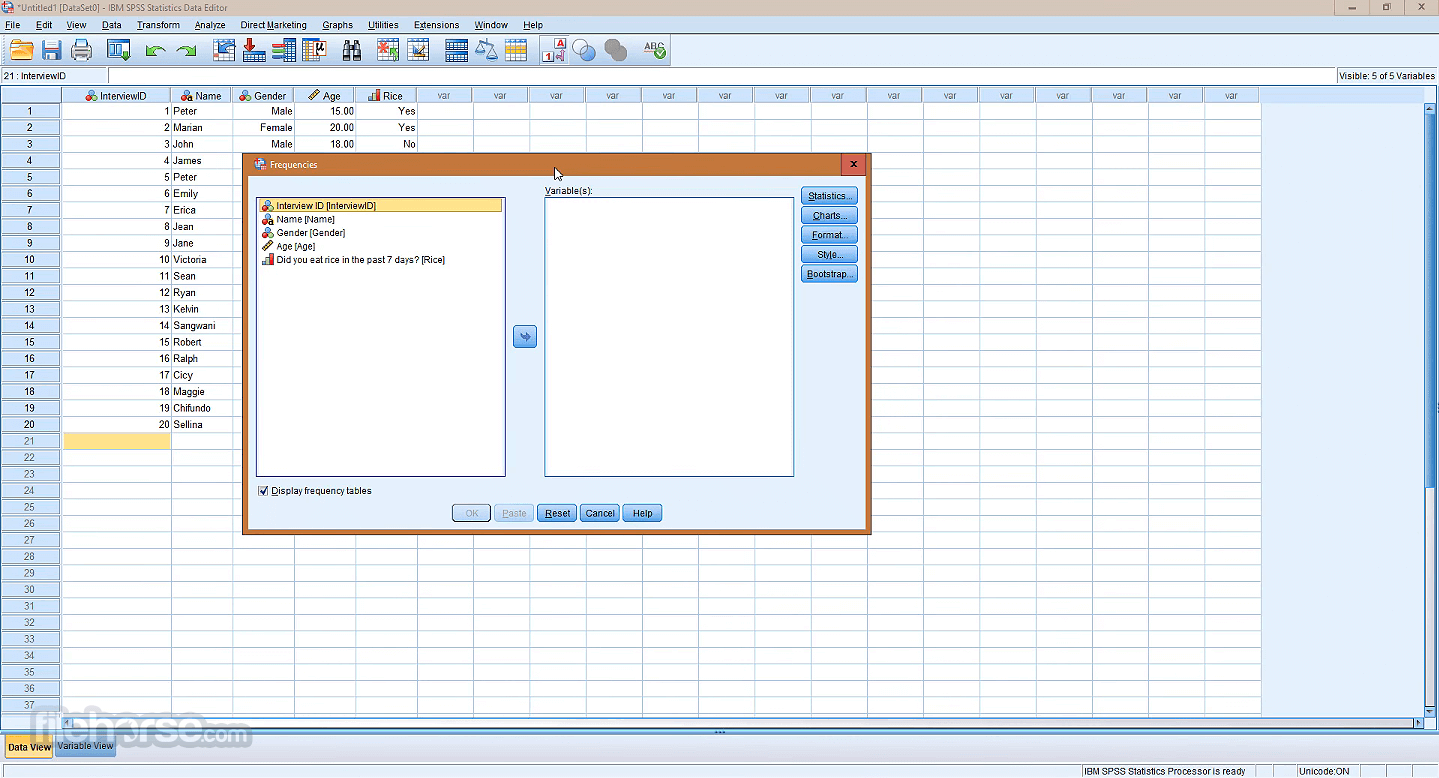The height and width of the screenshot is (778, 1439).
Task: Click the Bootstrap... button
Action: pyautogui.click(x=829, y=274)
